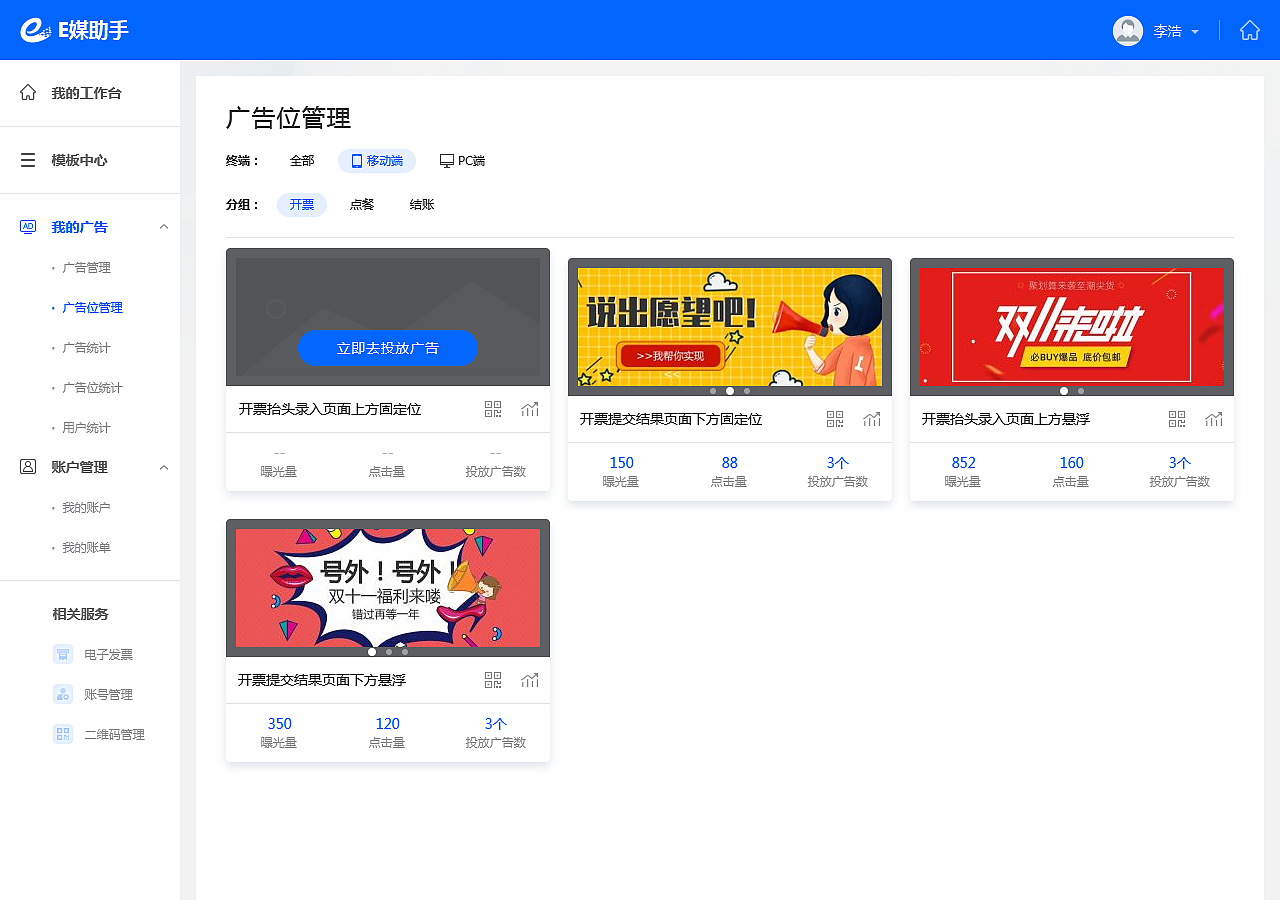Open statistics chart for 开票抬头录入页面上方悬浮
The width and height of the screenshot is (1280, 900).
click(1214, 419)
